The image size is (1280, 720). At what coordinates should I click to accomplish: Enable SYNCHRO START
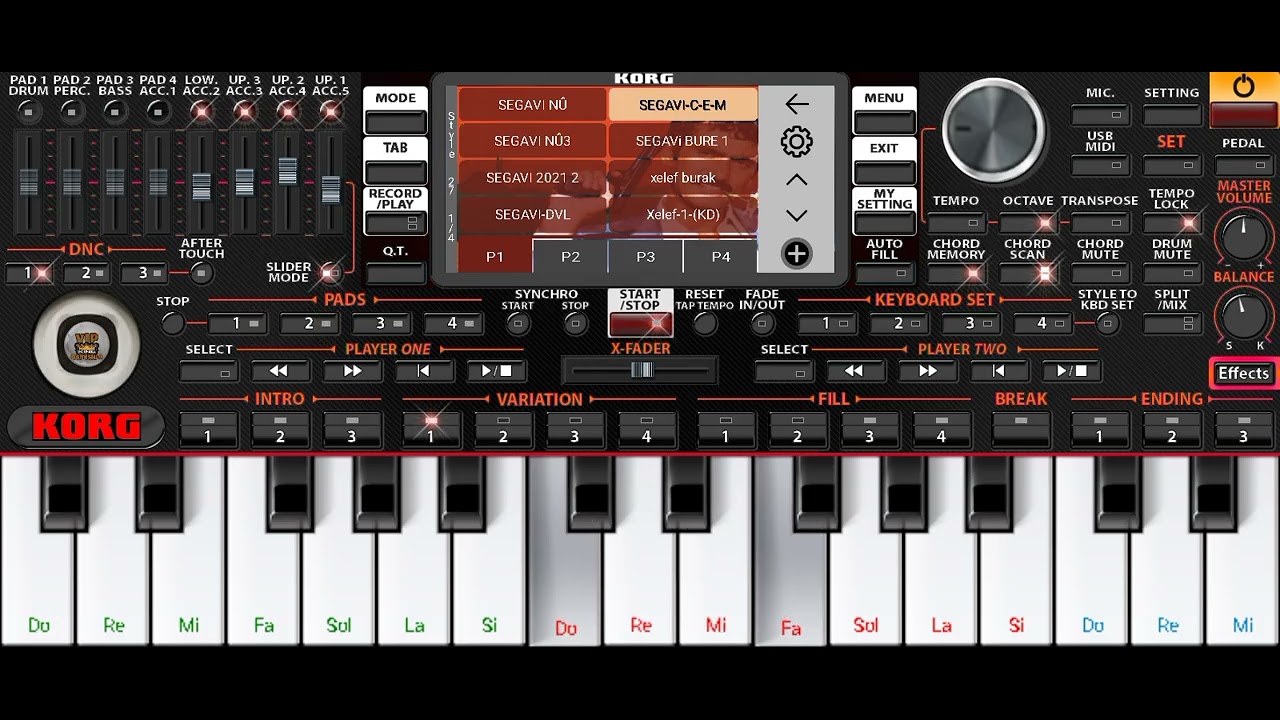click(518, 323)
